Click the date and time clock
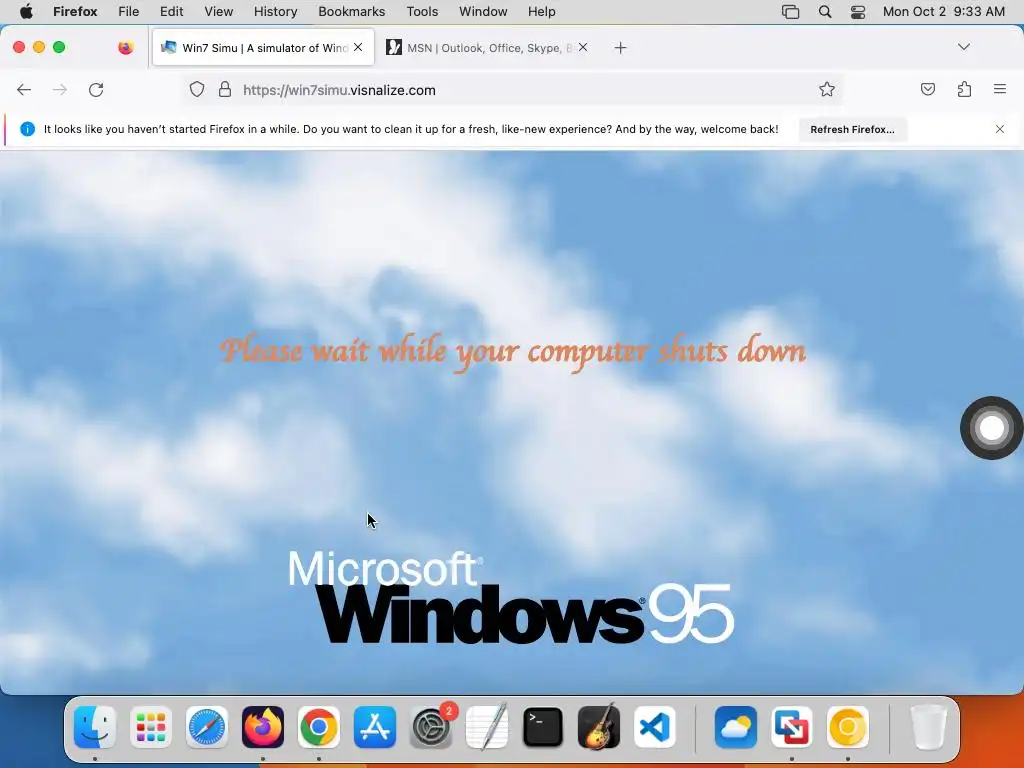The height and width of the screenshot is (768, 1024). [944, 11]
